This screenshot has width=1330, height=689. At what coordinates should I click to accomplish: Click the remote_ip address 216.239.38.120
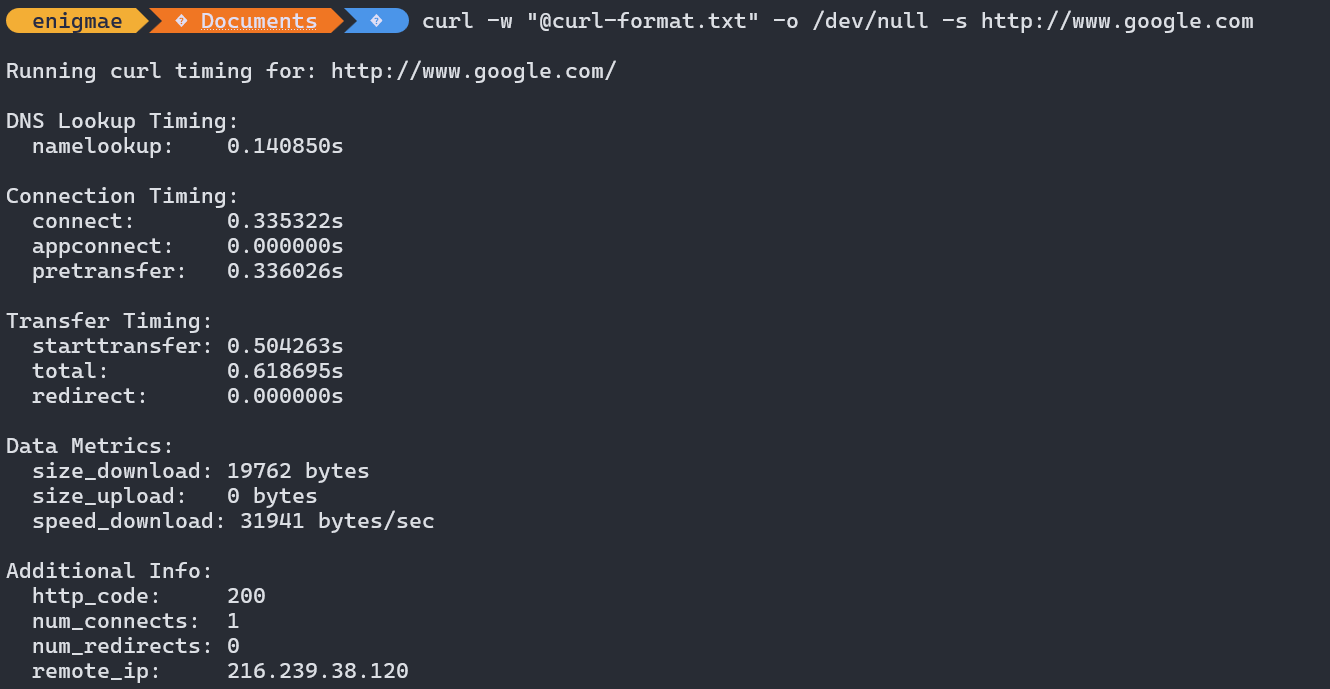pyautogui.click(x=317, y=671)
